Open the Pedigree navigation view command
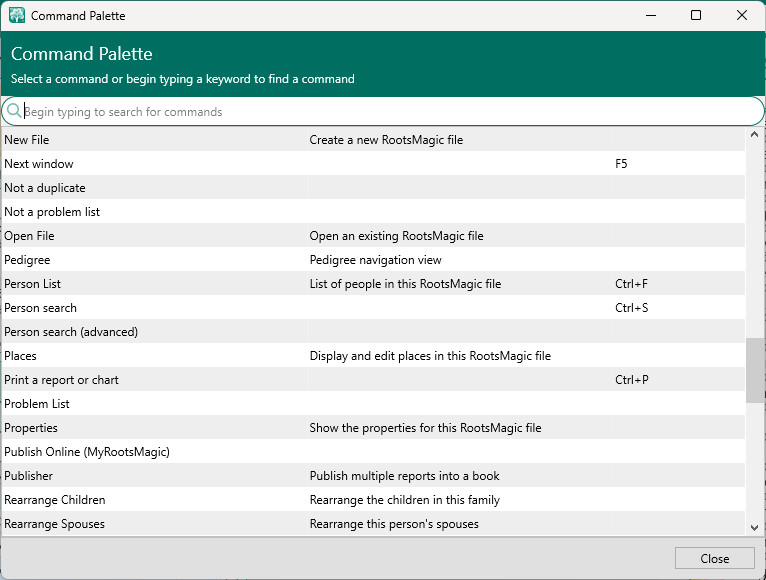Screen dimensions: 766x580 point(27,260)
